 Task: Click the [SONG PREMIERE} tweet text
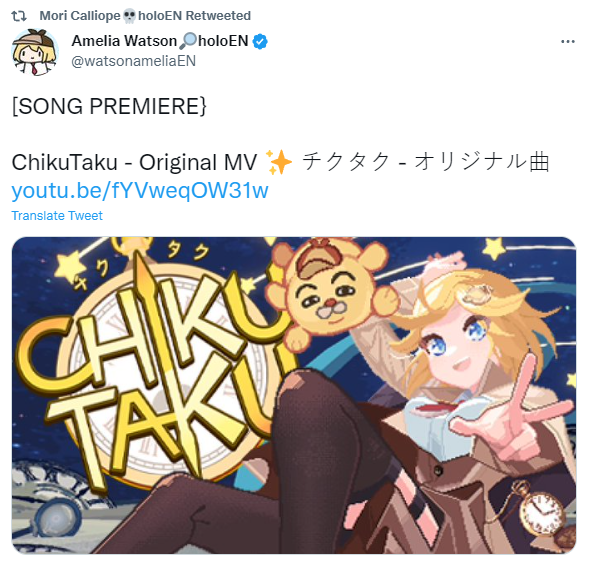pyautogui.click(x=109, y=106)
